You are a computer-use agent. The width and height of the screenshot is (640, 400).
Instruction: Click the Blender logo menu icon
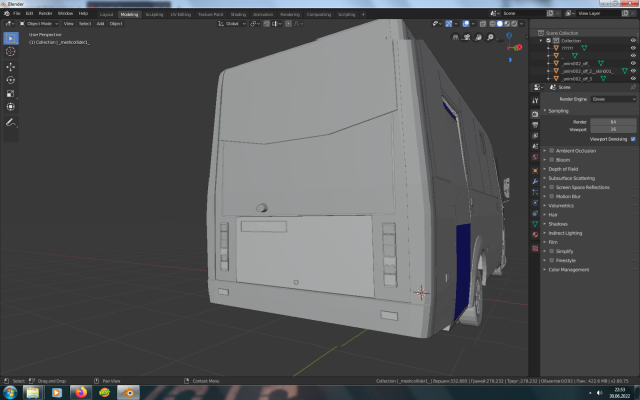click(x=7, y=13)
